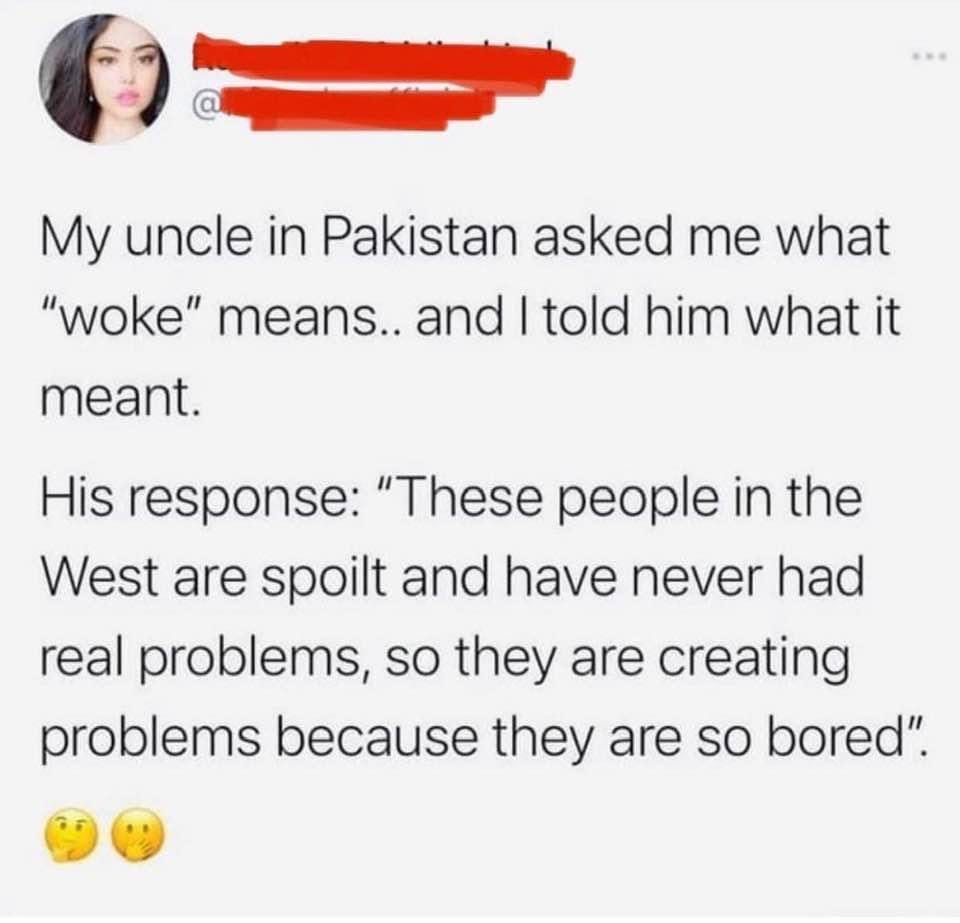Click the profile avatar photo
Viewport: 960px width, 923px height.
103,79
